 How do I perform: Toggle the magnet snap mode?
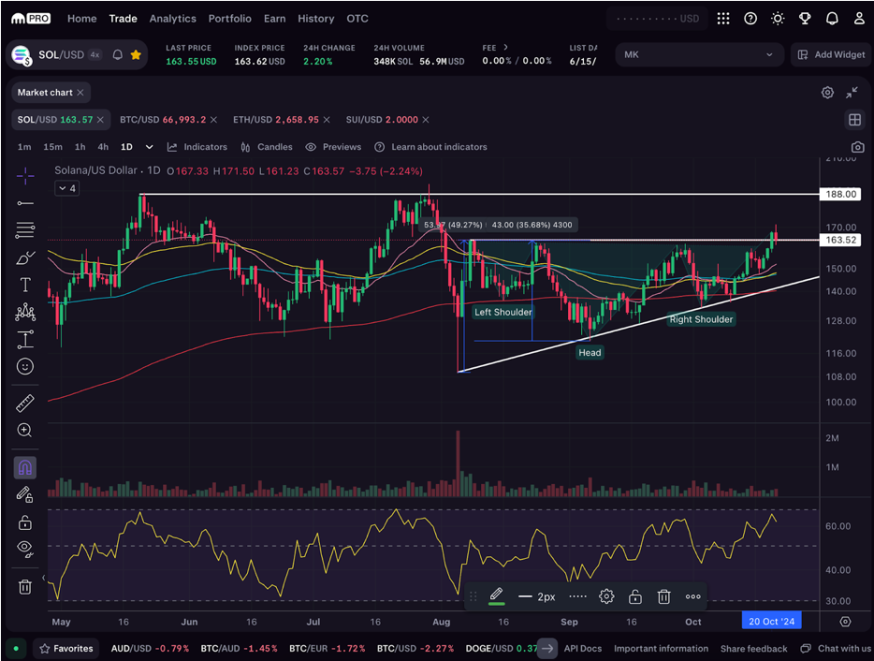tap(25, 467)
